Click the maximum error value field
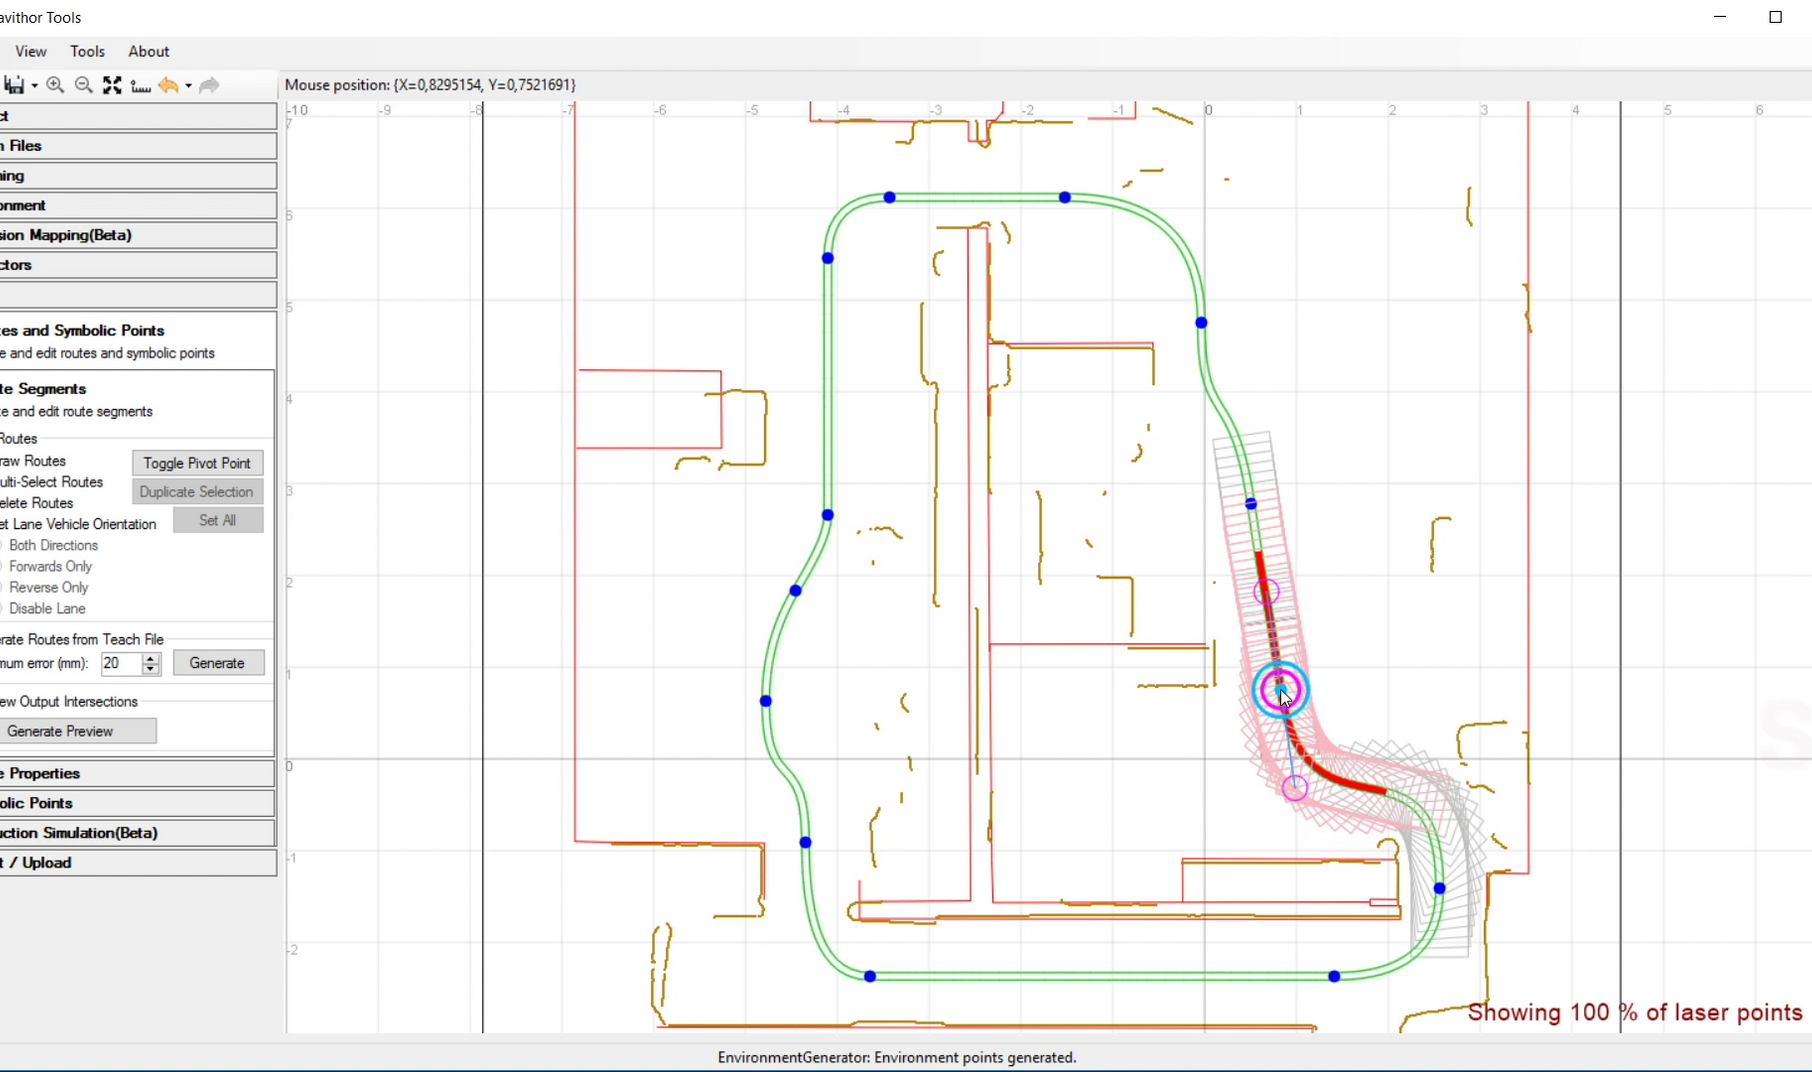The width and height of the screenshot is (1812, 1072). coord(122,663)
